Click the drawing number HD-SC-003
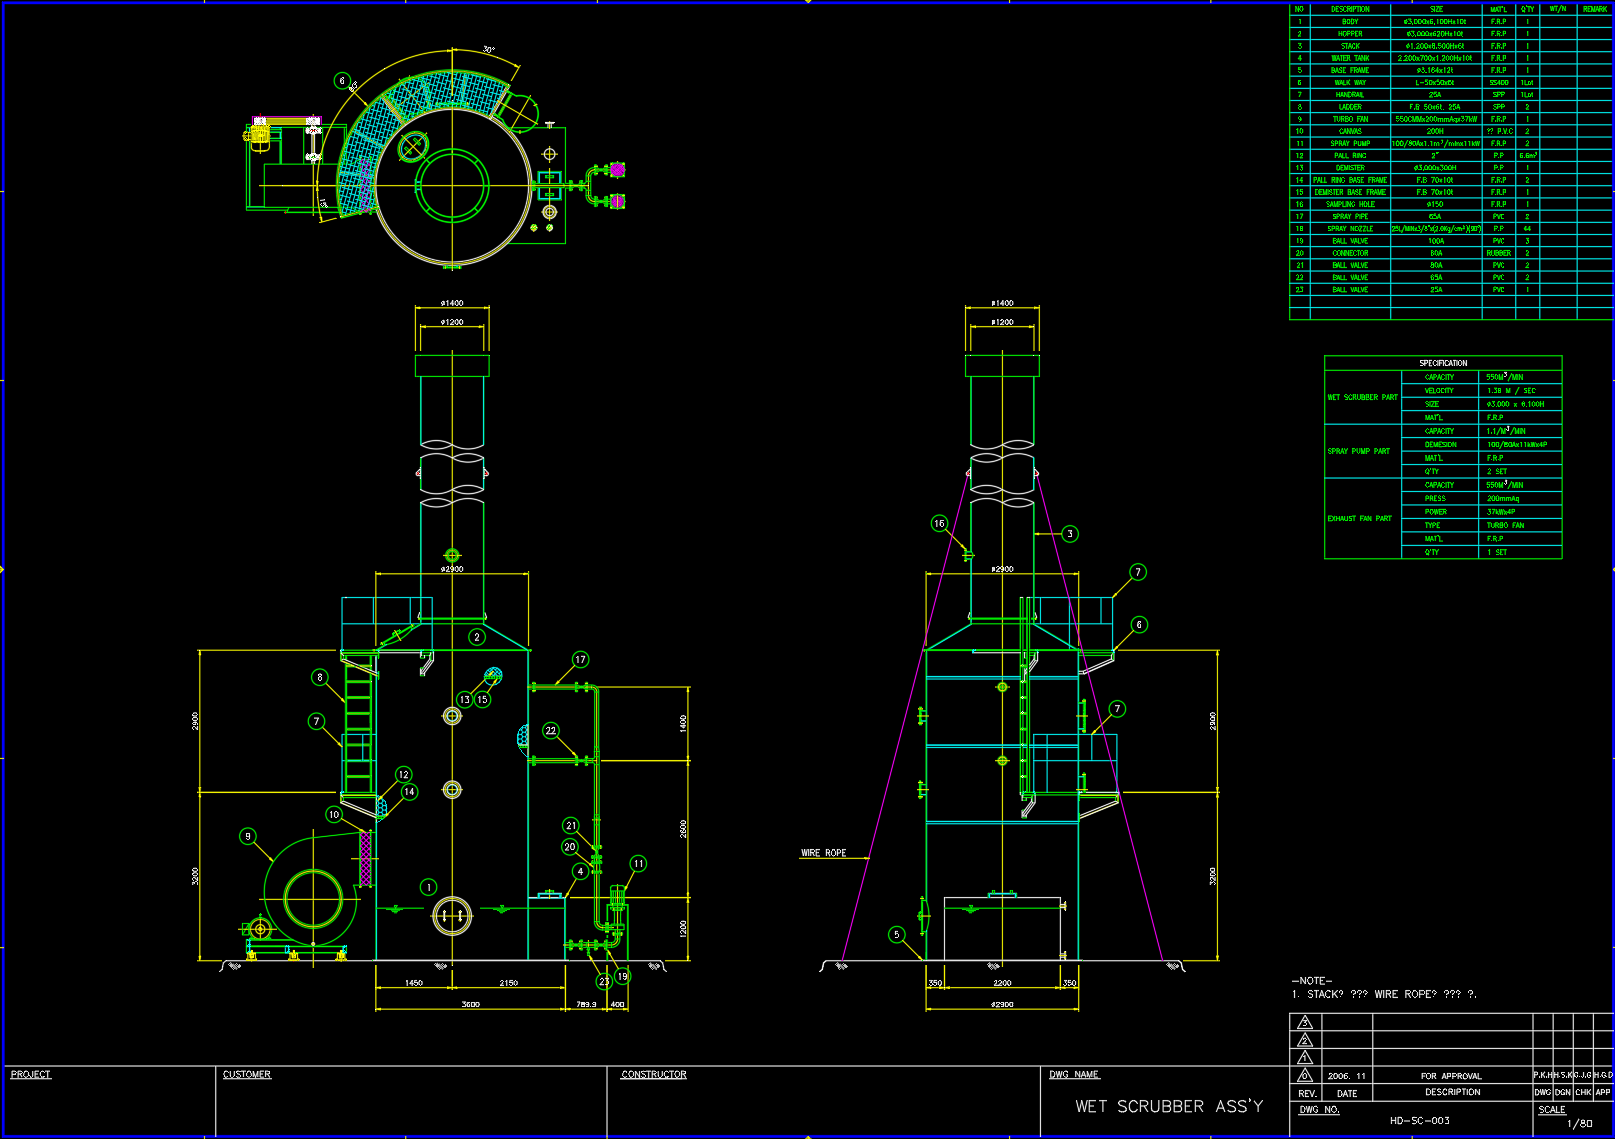This screenshot has height=1139, width=1615. [x=1419, y=1121]
